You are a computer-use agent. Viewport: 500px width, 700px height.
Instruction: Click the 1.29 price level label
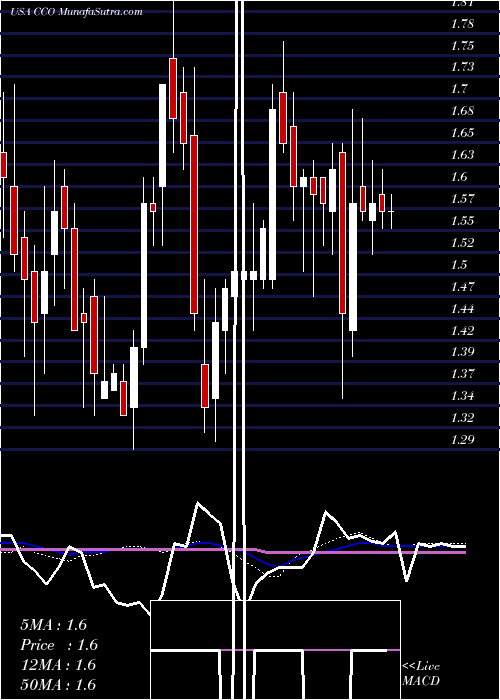pos(462,440)
